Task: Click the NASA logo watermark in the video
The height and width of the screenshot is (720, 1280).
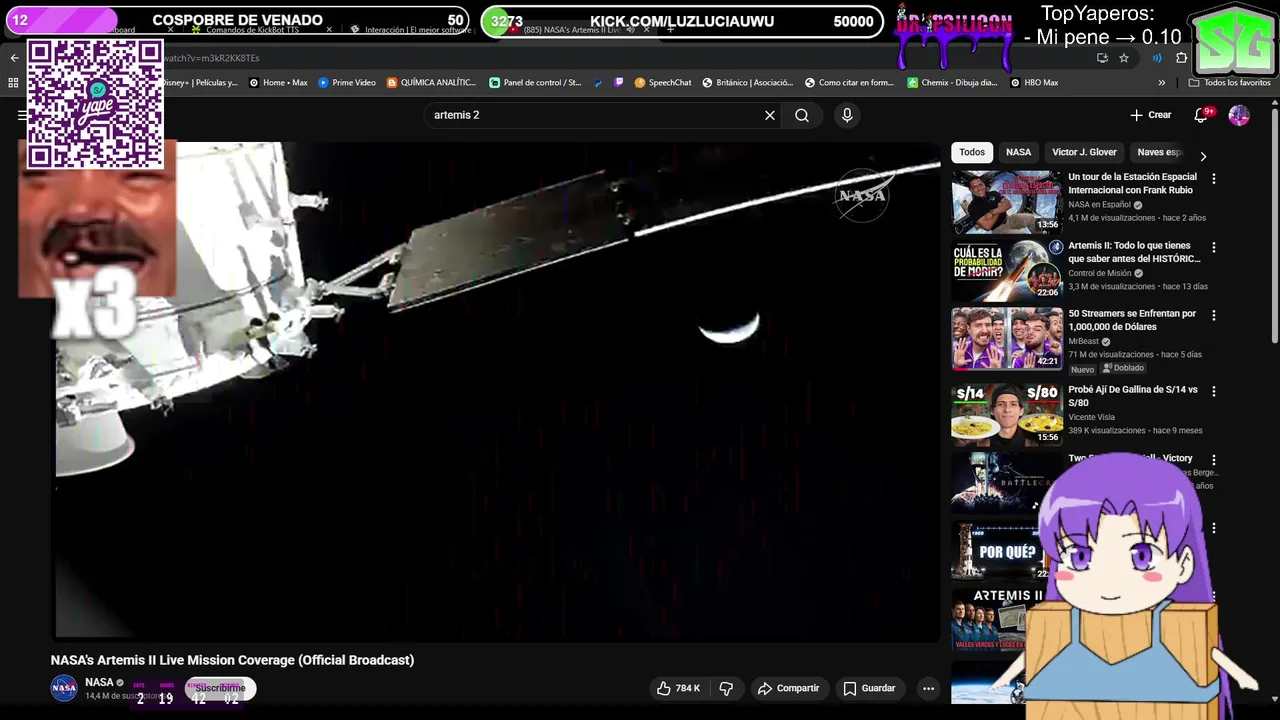Action: tap(862, 196)
